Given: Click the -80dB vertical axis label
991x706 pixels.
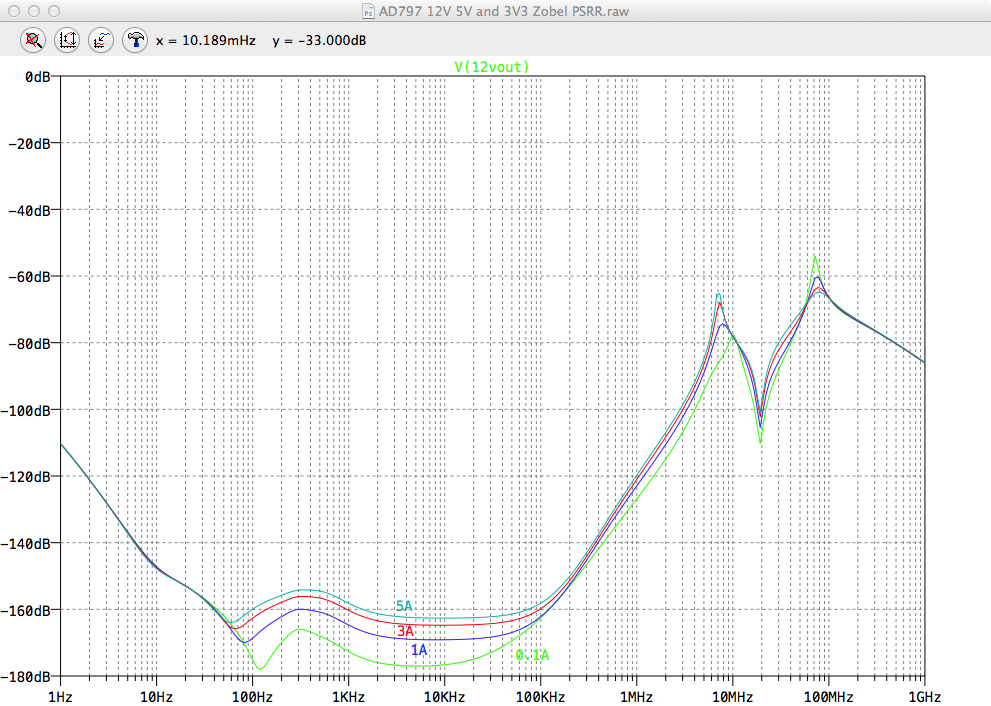Looking at the screenshot, I should 29,344.
